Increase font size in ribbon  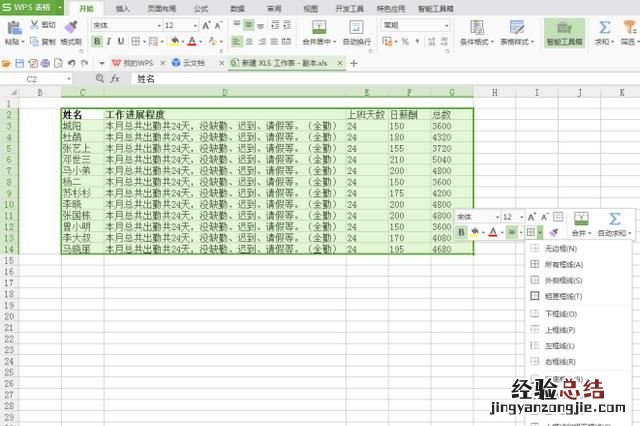[207, 25]
